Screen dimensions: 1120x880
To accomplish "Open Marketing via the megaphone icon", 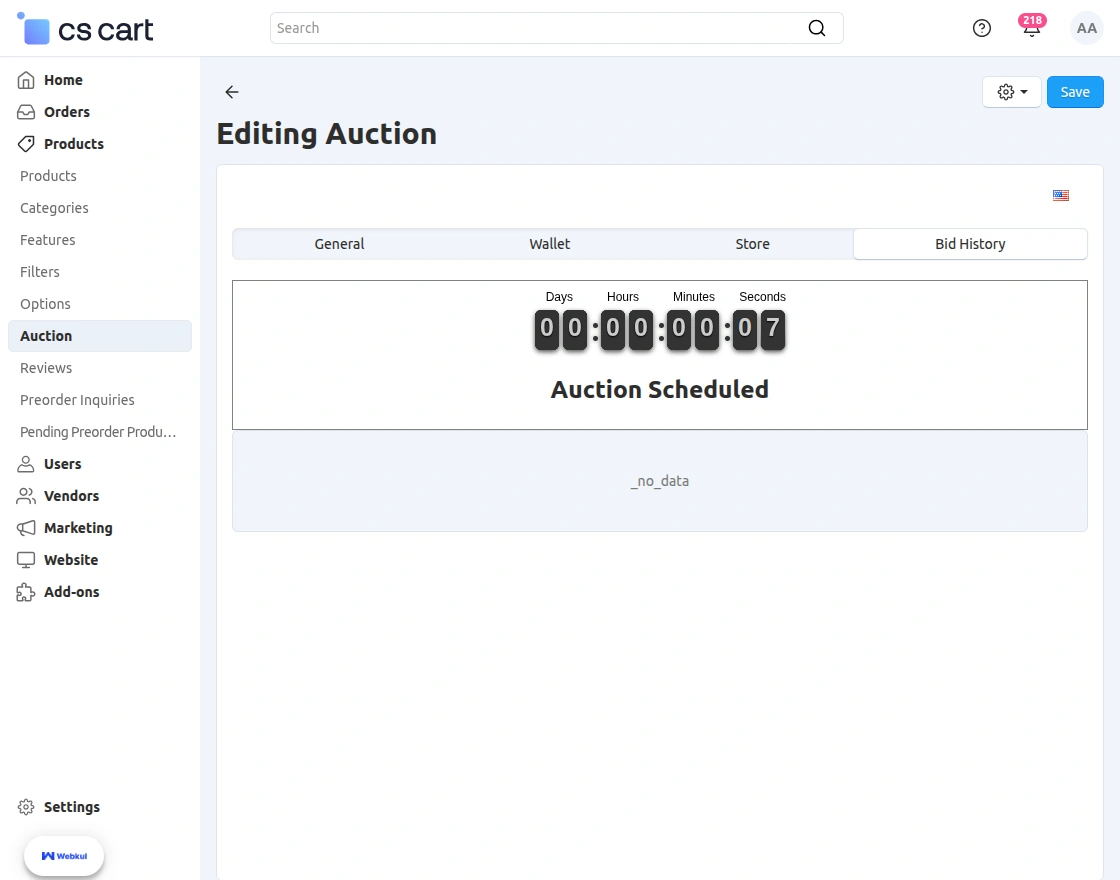I will 25,528.
